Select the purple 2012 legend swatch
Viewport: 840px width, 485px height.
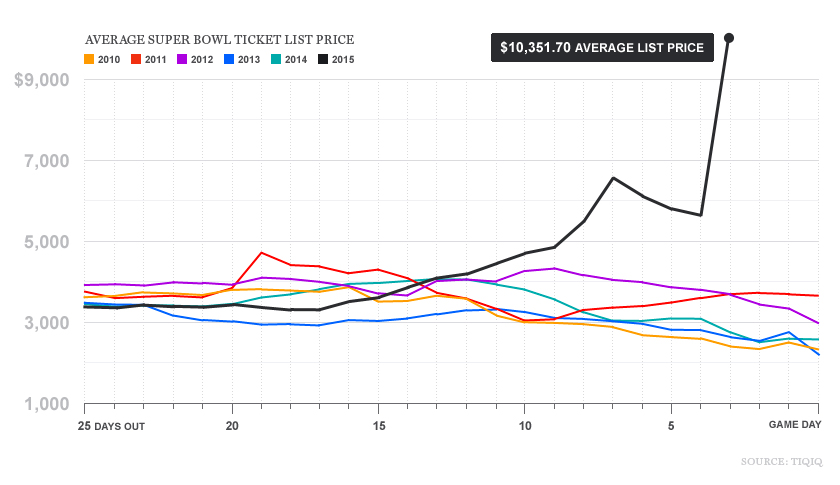point(183,59)
